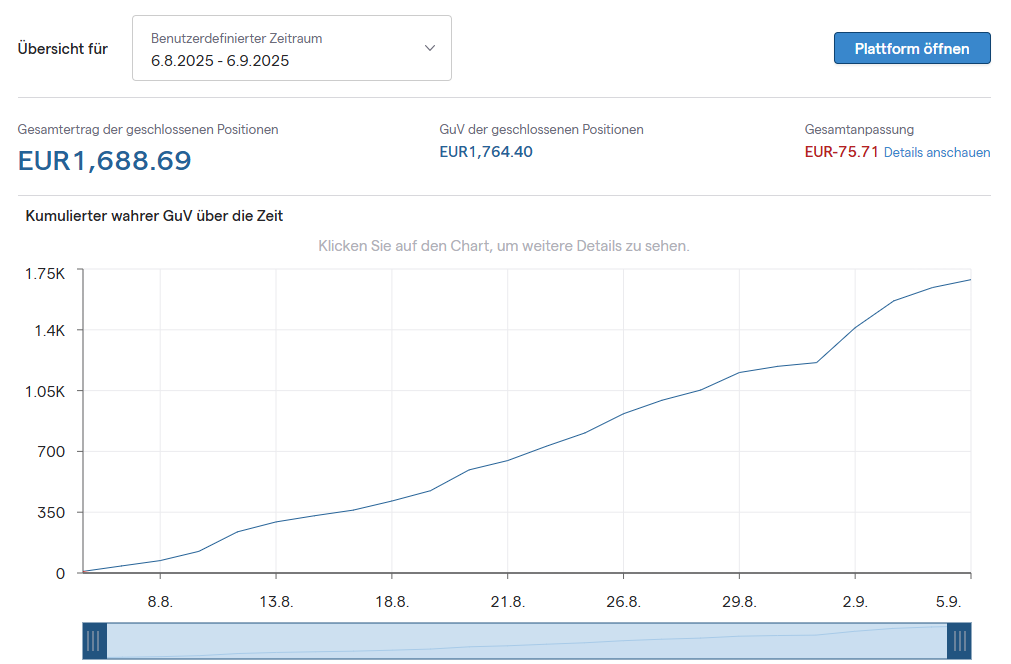Grab the right handle of range slider
The width and height of the screenshot is (1011, 664).
pyautogui.click(x=959, y=641)
